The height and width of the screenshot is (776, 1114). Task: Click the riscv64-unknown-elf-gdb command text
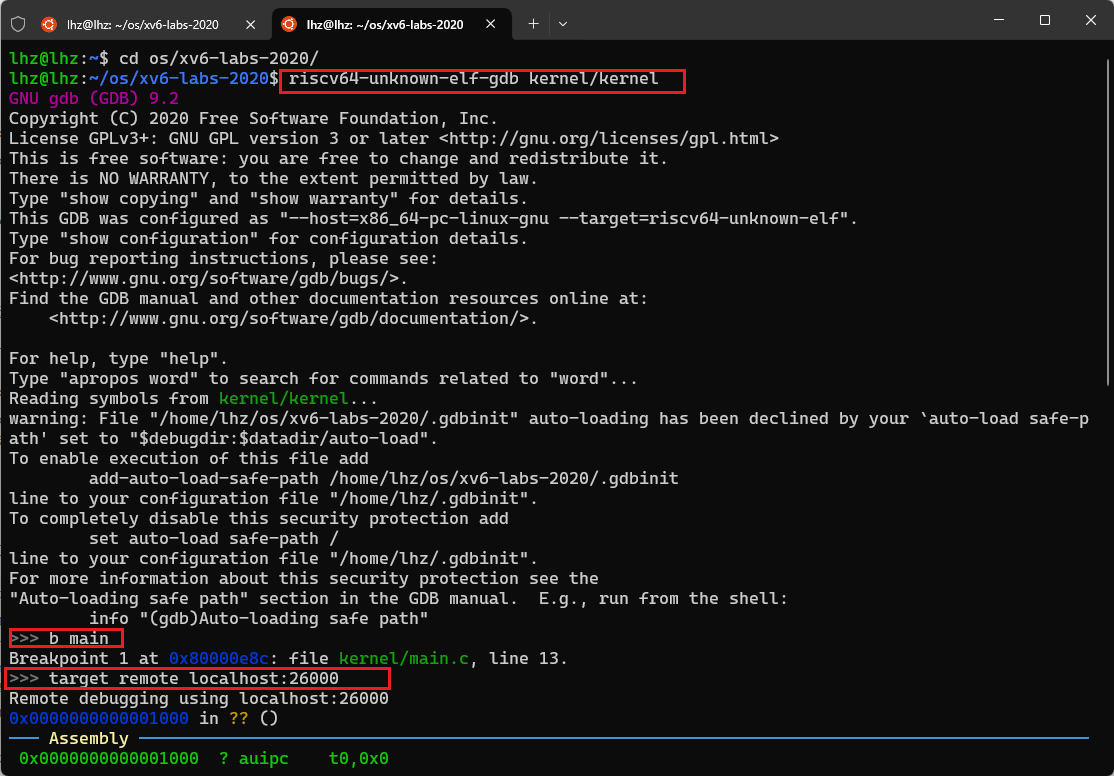tap(482, 80)
